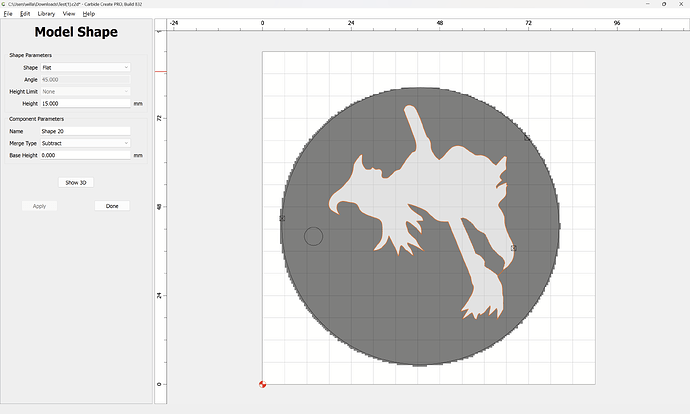Click the Apply button
This screenshot has height=414, width=690.
pos(39,206)
